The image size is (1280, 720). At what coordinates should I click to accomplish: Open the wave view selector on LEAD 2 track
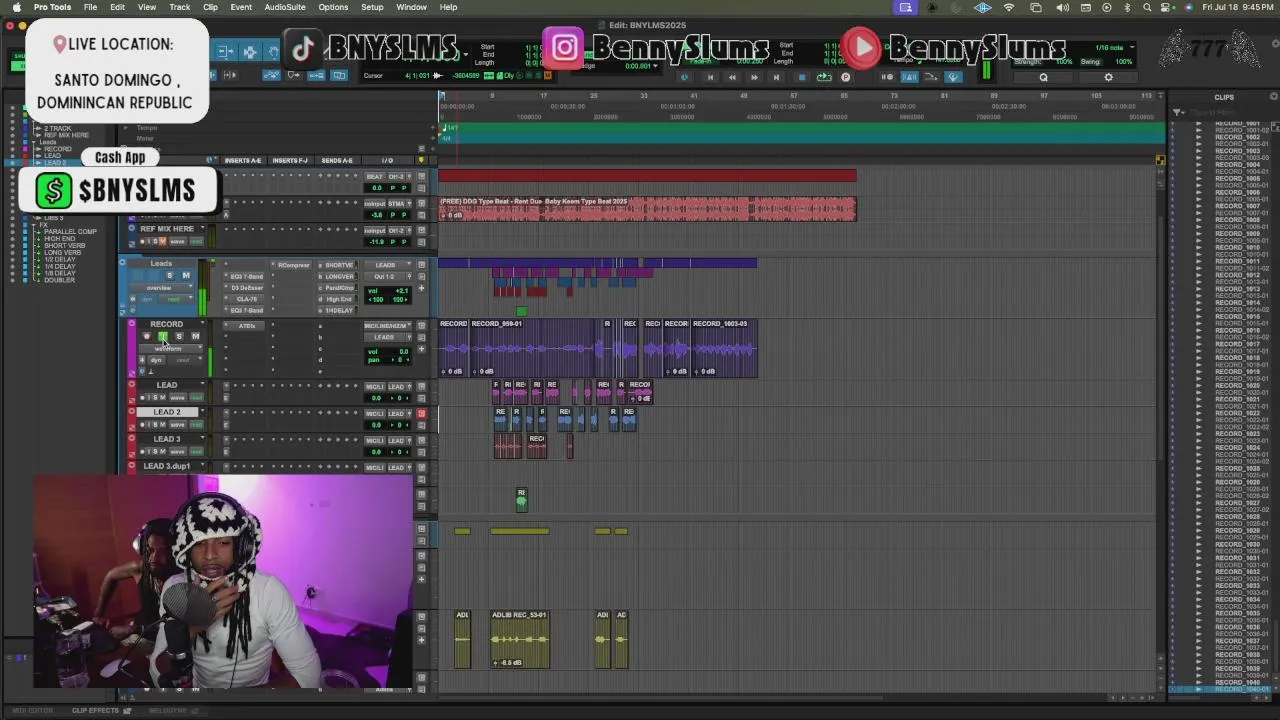point(177,424)
